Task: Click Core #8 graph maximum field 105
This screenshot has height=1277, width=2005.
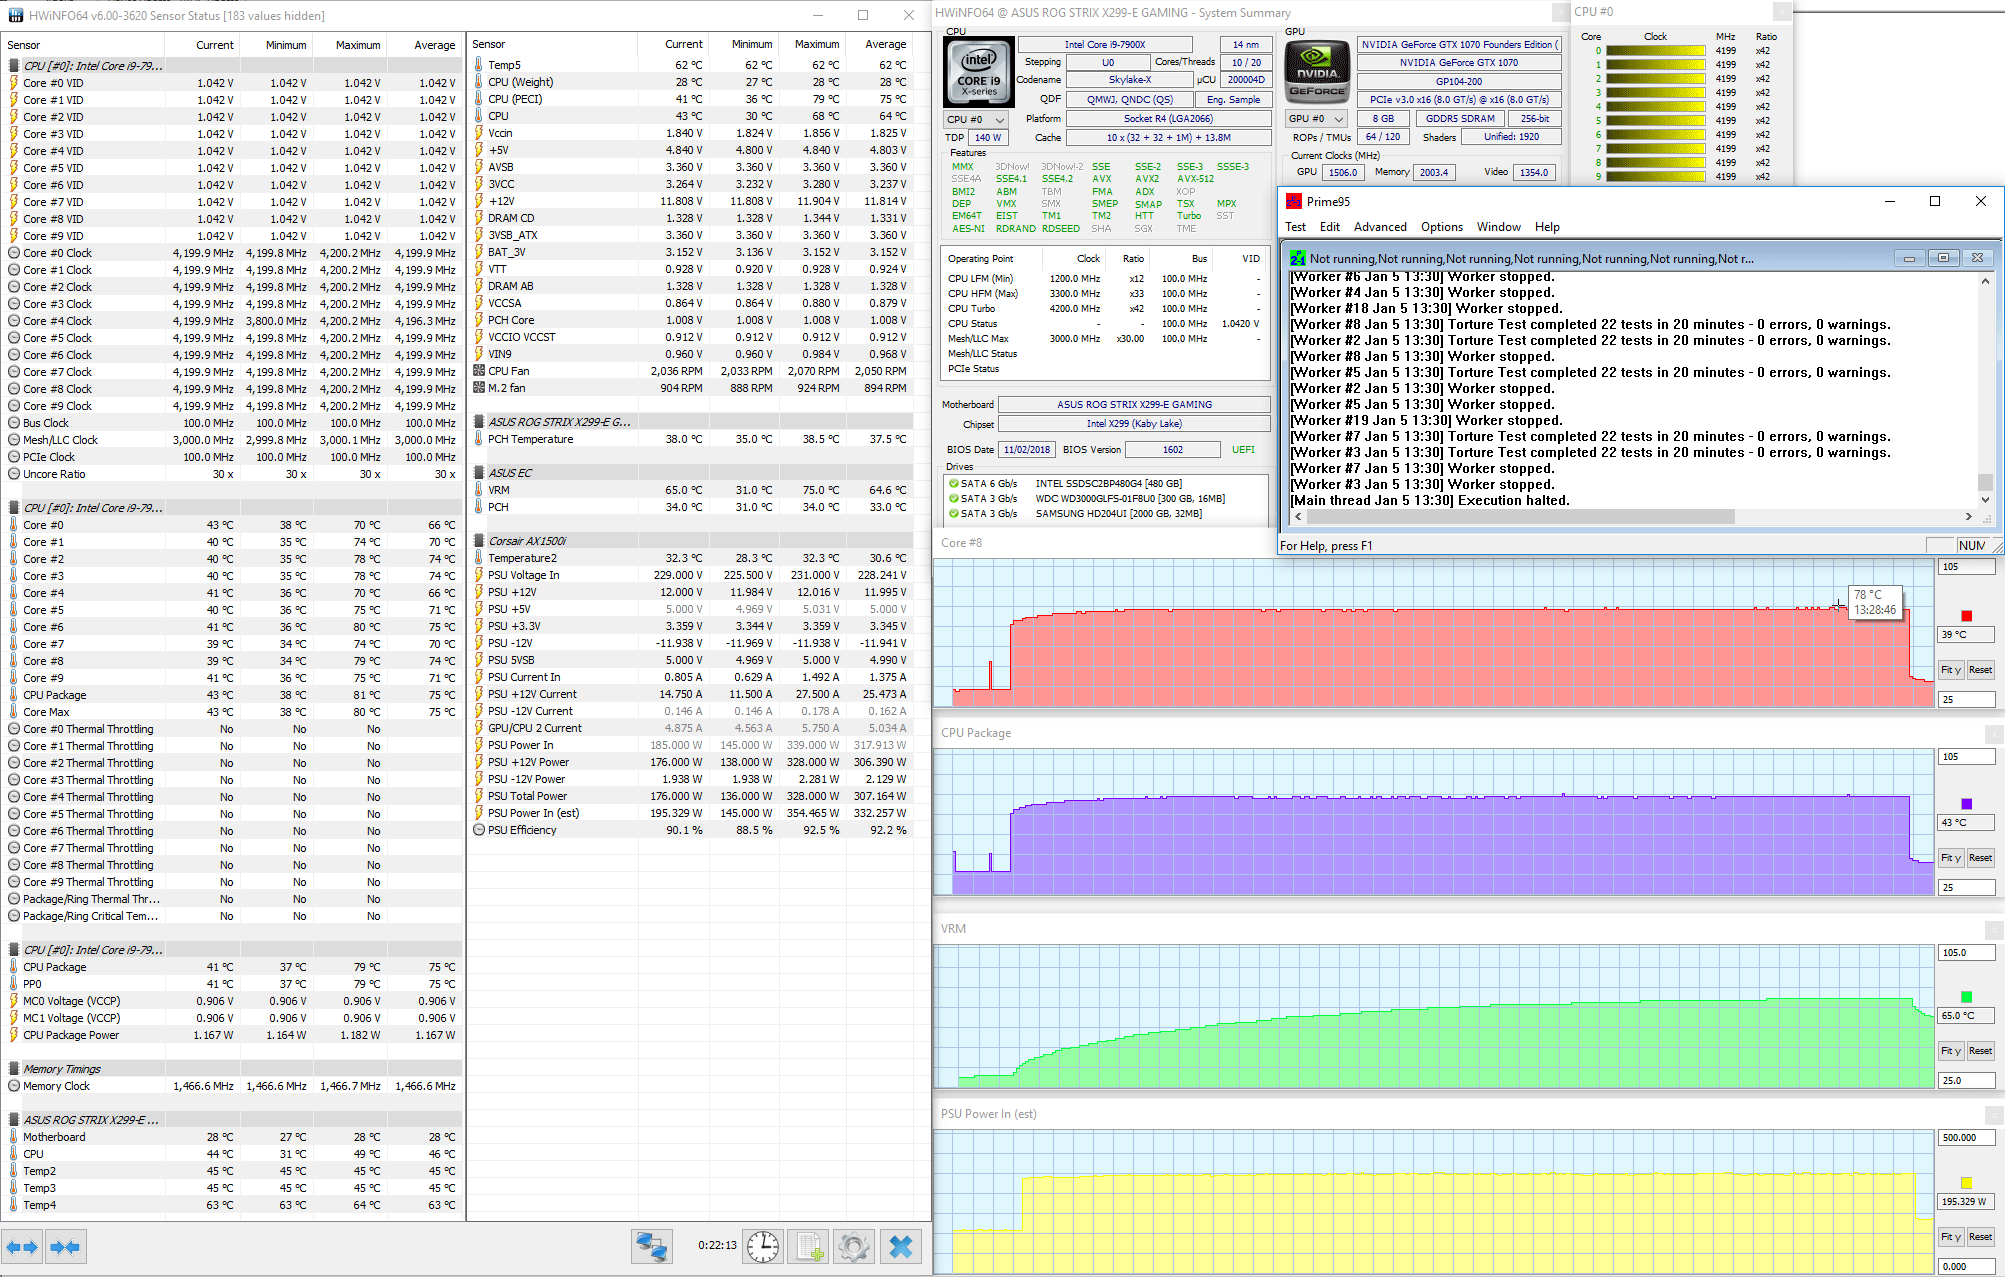Action: point(1966,567)
